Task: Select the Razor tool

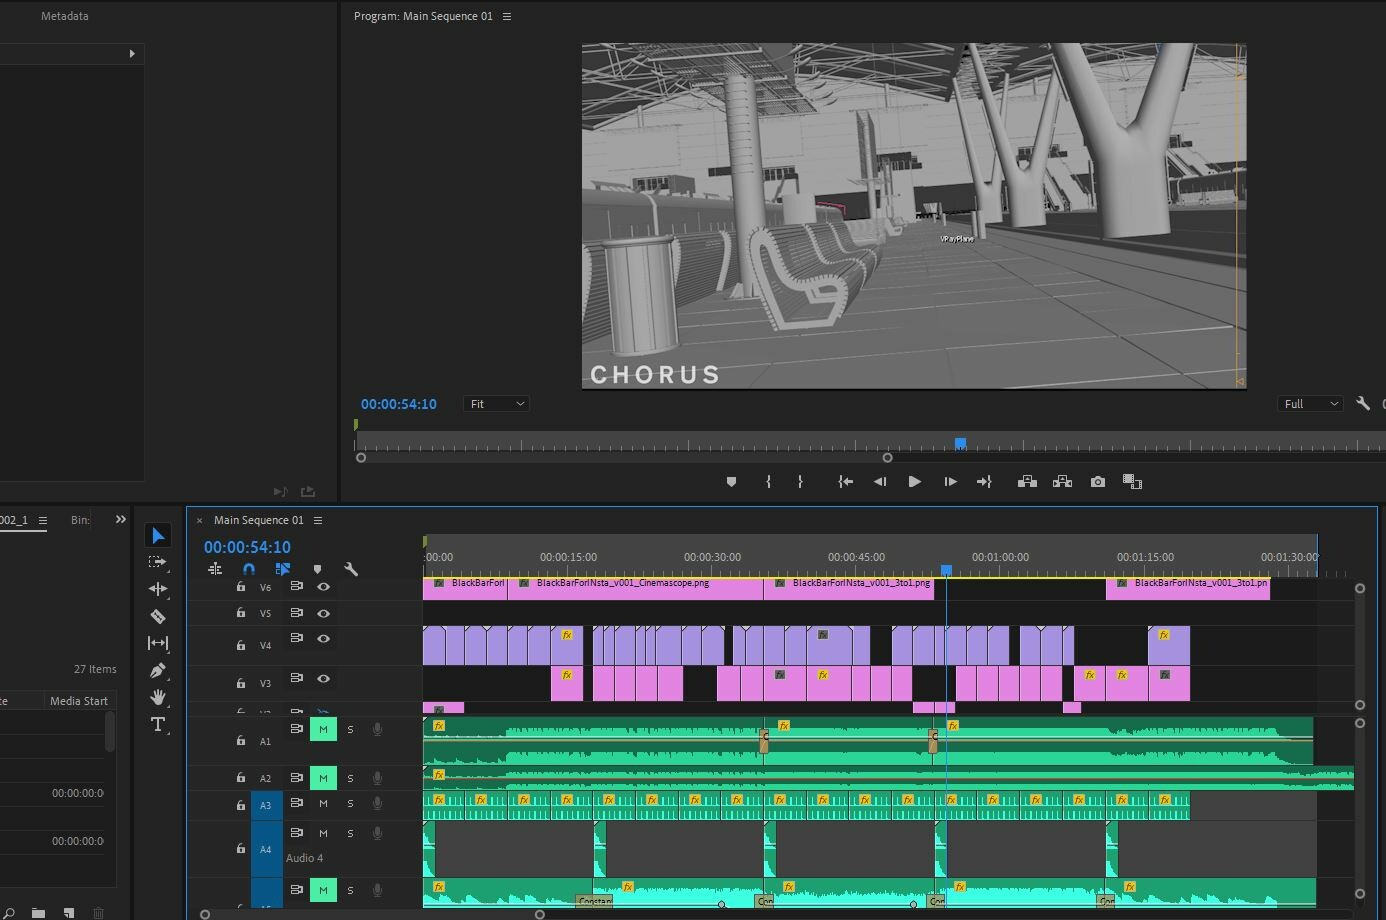Action: 158,616
